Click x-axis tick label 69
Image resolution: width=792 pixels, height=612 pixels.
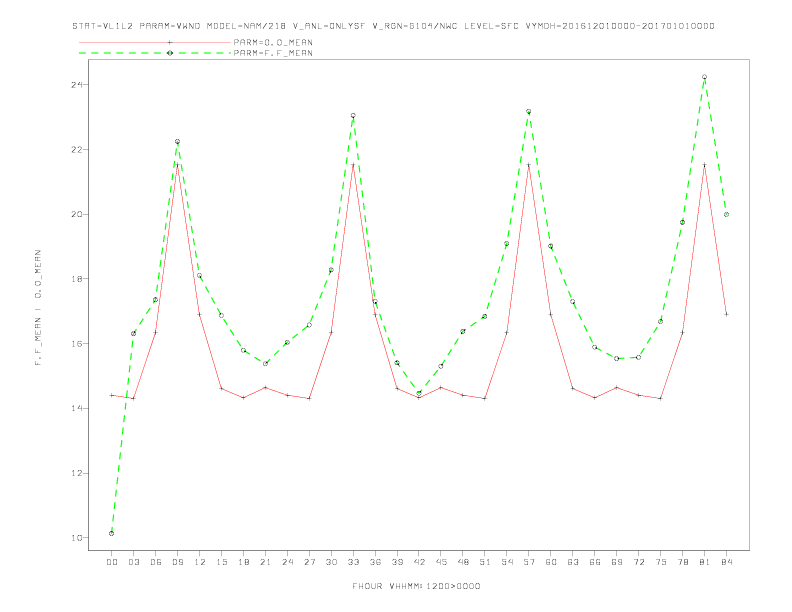[x=617, y=562]
